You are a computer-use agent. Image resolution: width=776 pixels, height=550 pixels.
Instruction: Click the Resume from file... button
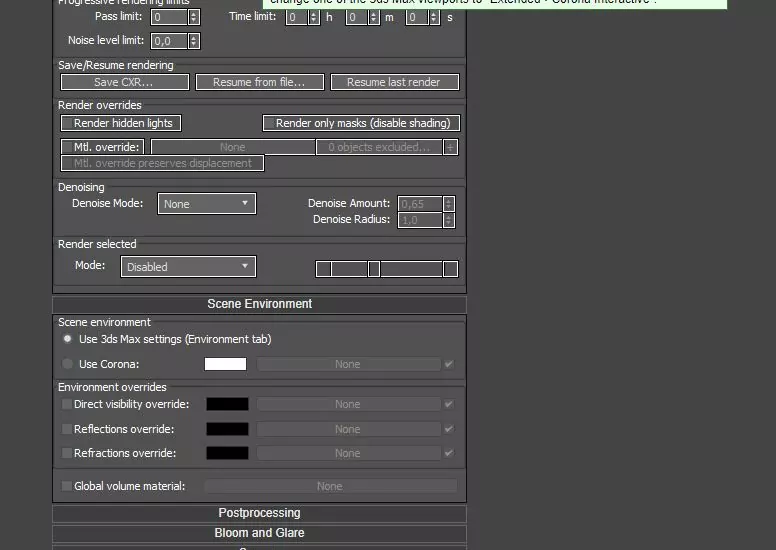[259, 82]
